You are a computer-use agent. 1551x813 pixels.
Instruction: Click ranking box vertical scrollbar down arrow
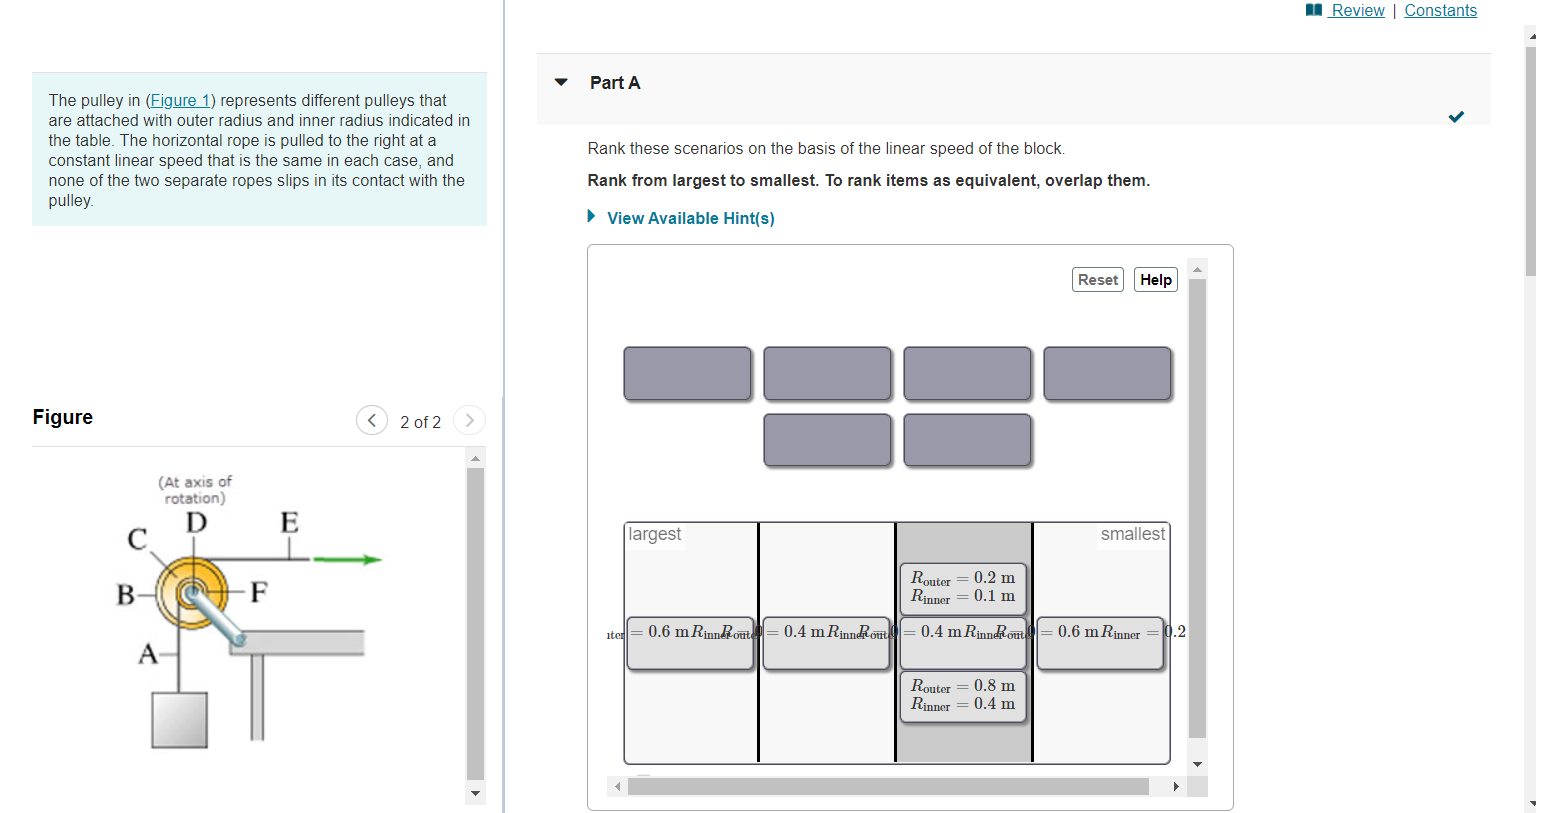point(1197,765)
